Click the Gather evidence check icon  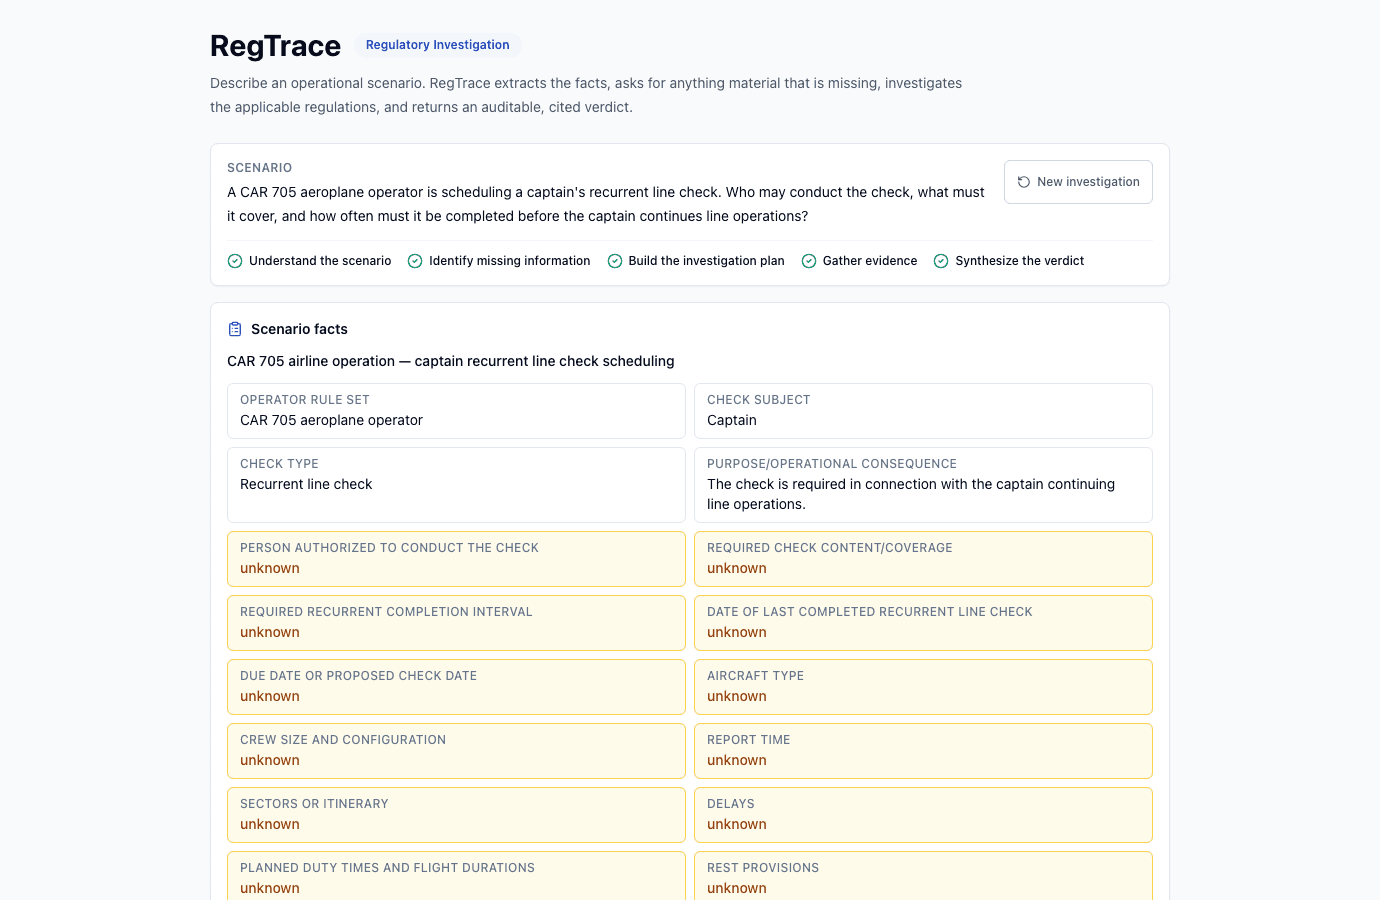809,261
